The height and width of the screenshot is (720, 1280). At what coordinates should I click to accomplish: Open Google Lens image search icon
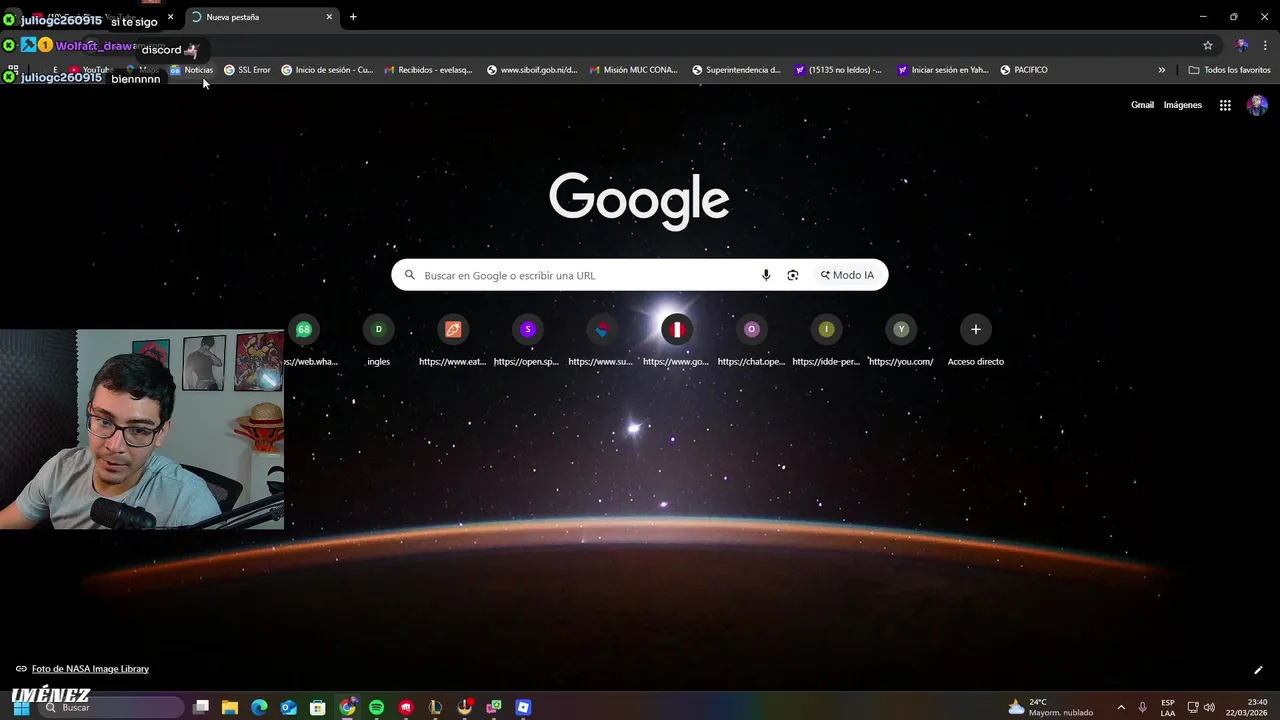(793, 275)
